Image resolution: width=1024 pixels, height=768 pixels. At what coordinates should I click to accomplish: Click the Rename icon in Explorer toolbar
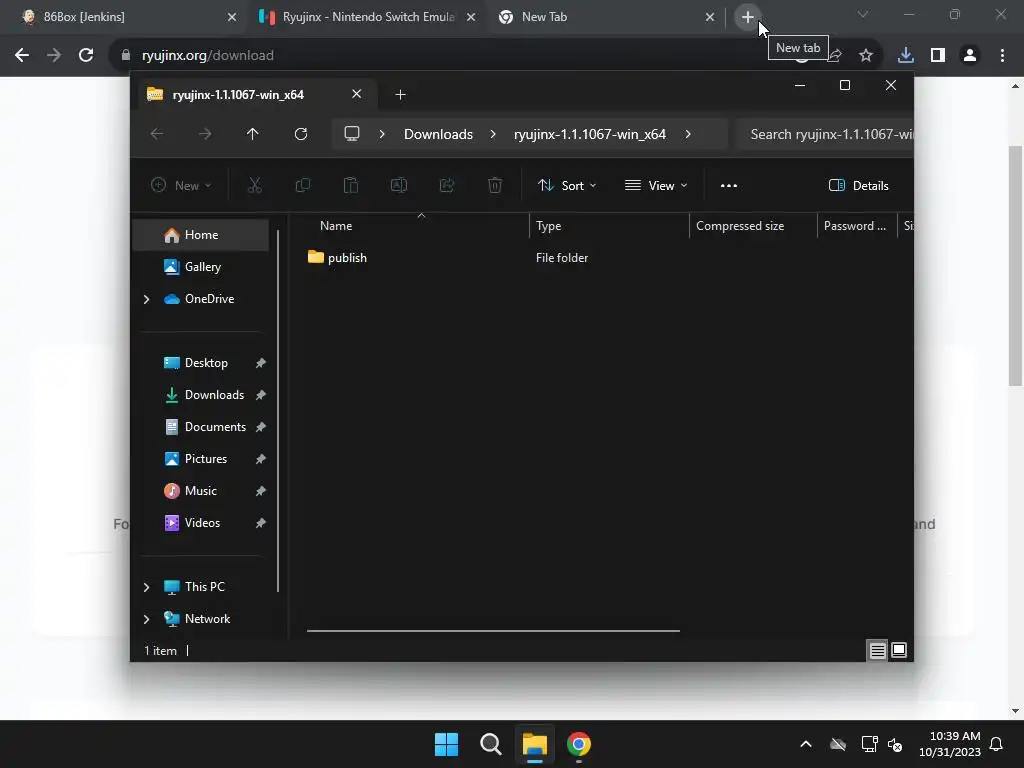coord(398,185)
